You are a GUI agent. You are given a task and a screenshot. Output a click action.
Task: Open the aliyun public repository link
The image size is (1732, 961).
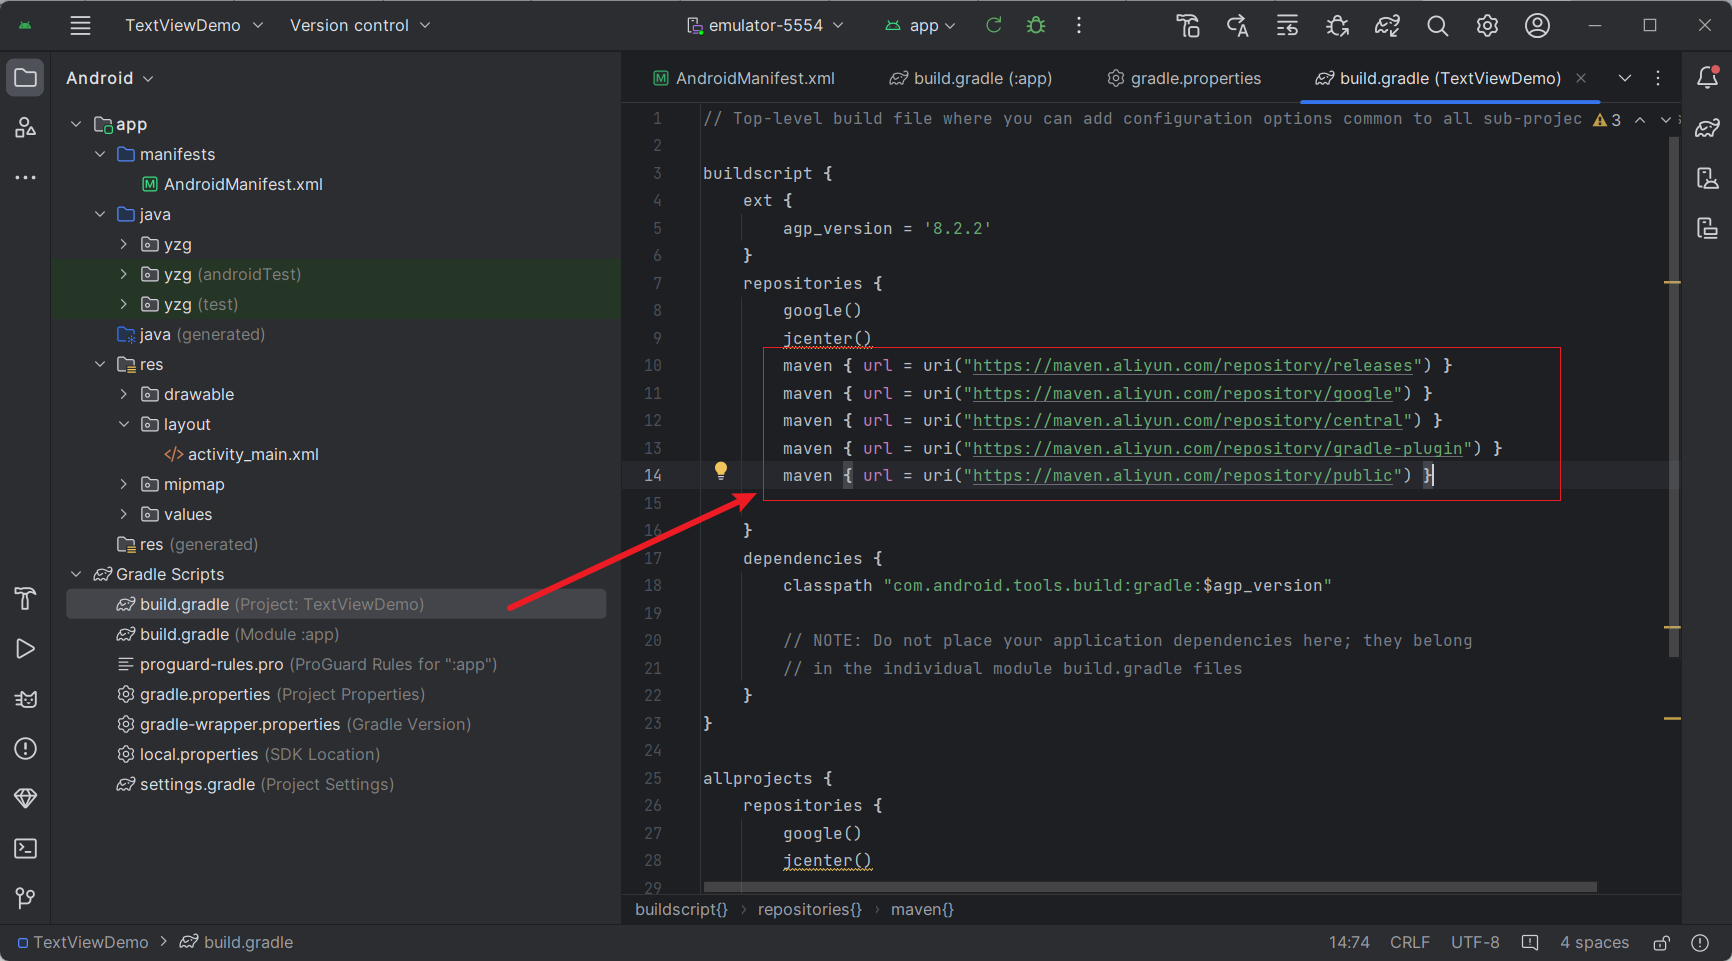[x=1182, y=476]
